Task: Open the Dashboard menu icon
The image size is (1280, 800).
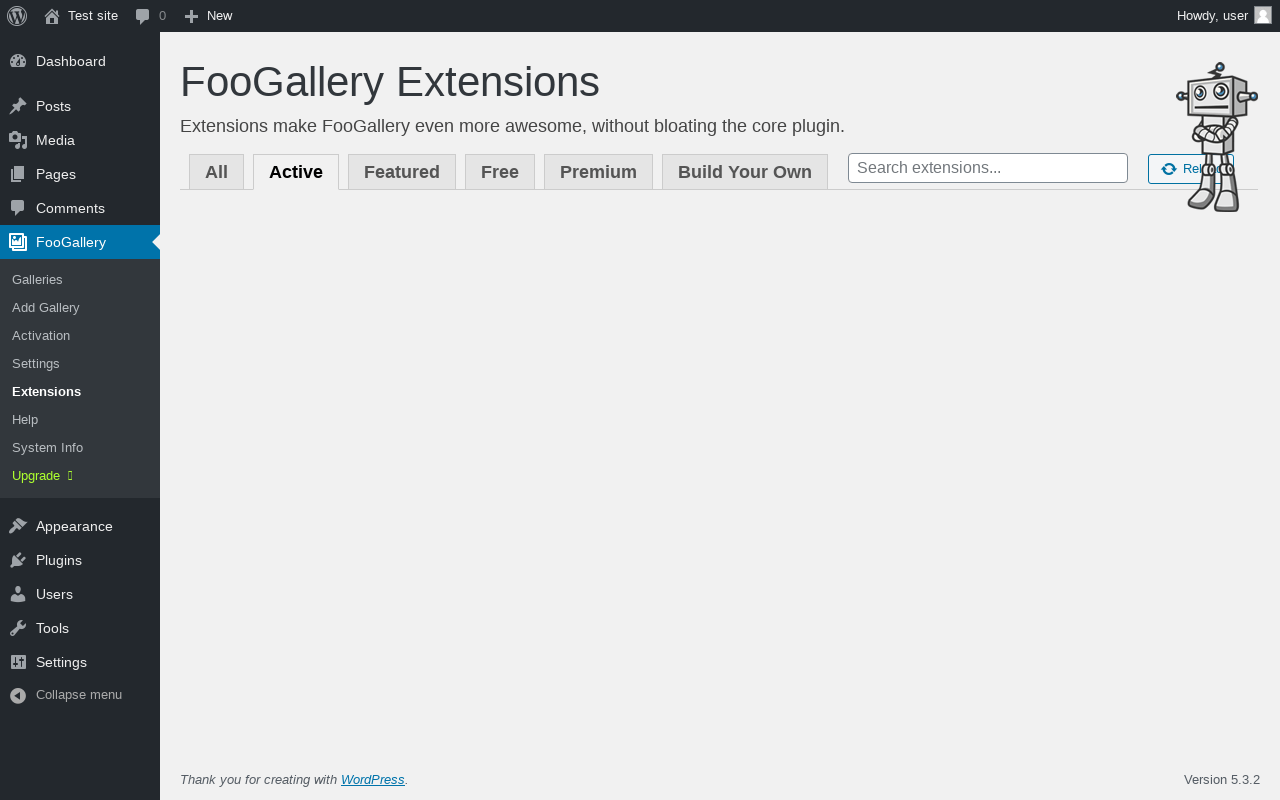Action: (x=17, y=61)
